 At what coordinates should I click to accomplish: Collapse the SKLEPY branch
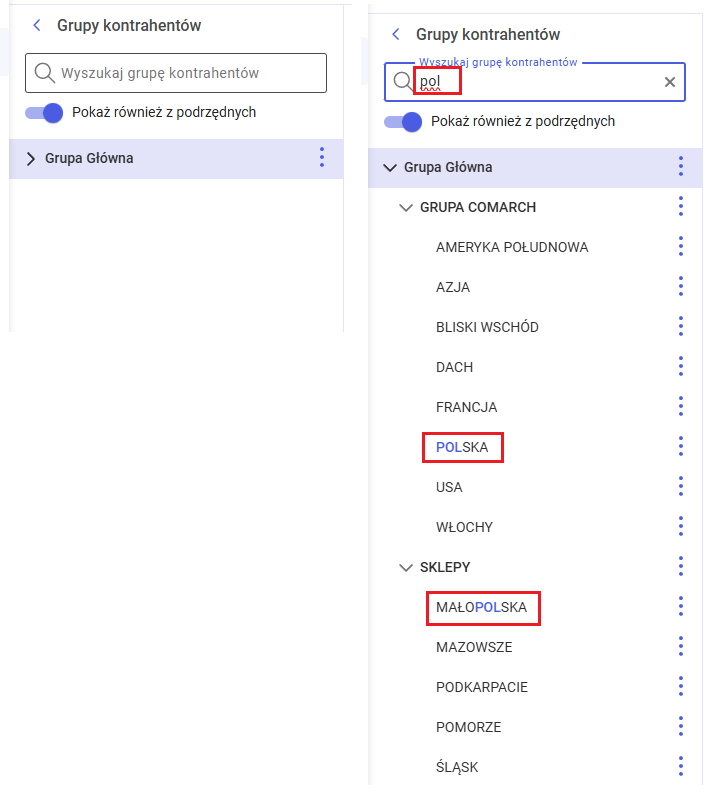point(405,567)
